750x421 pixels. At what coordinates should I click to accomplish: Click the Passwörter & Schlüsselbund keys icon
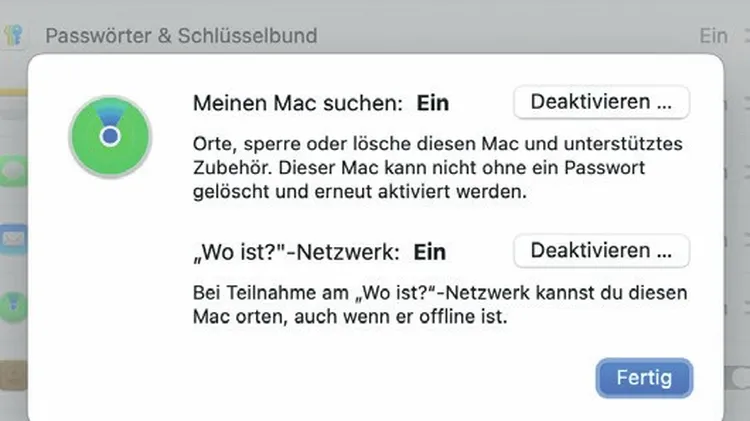coord(13,35)
